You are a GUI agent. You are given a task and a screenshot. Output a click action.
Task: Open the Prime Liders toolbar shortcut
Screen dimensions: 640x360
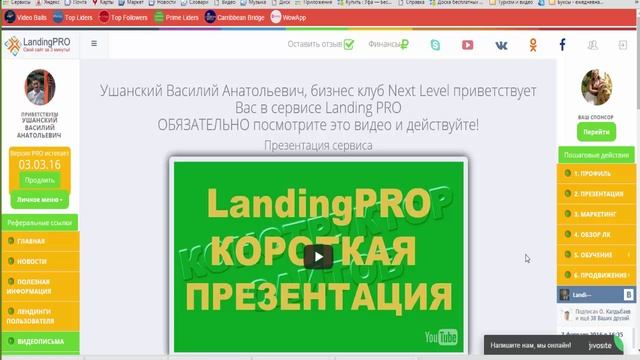176,18
